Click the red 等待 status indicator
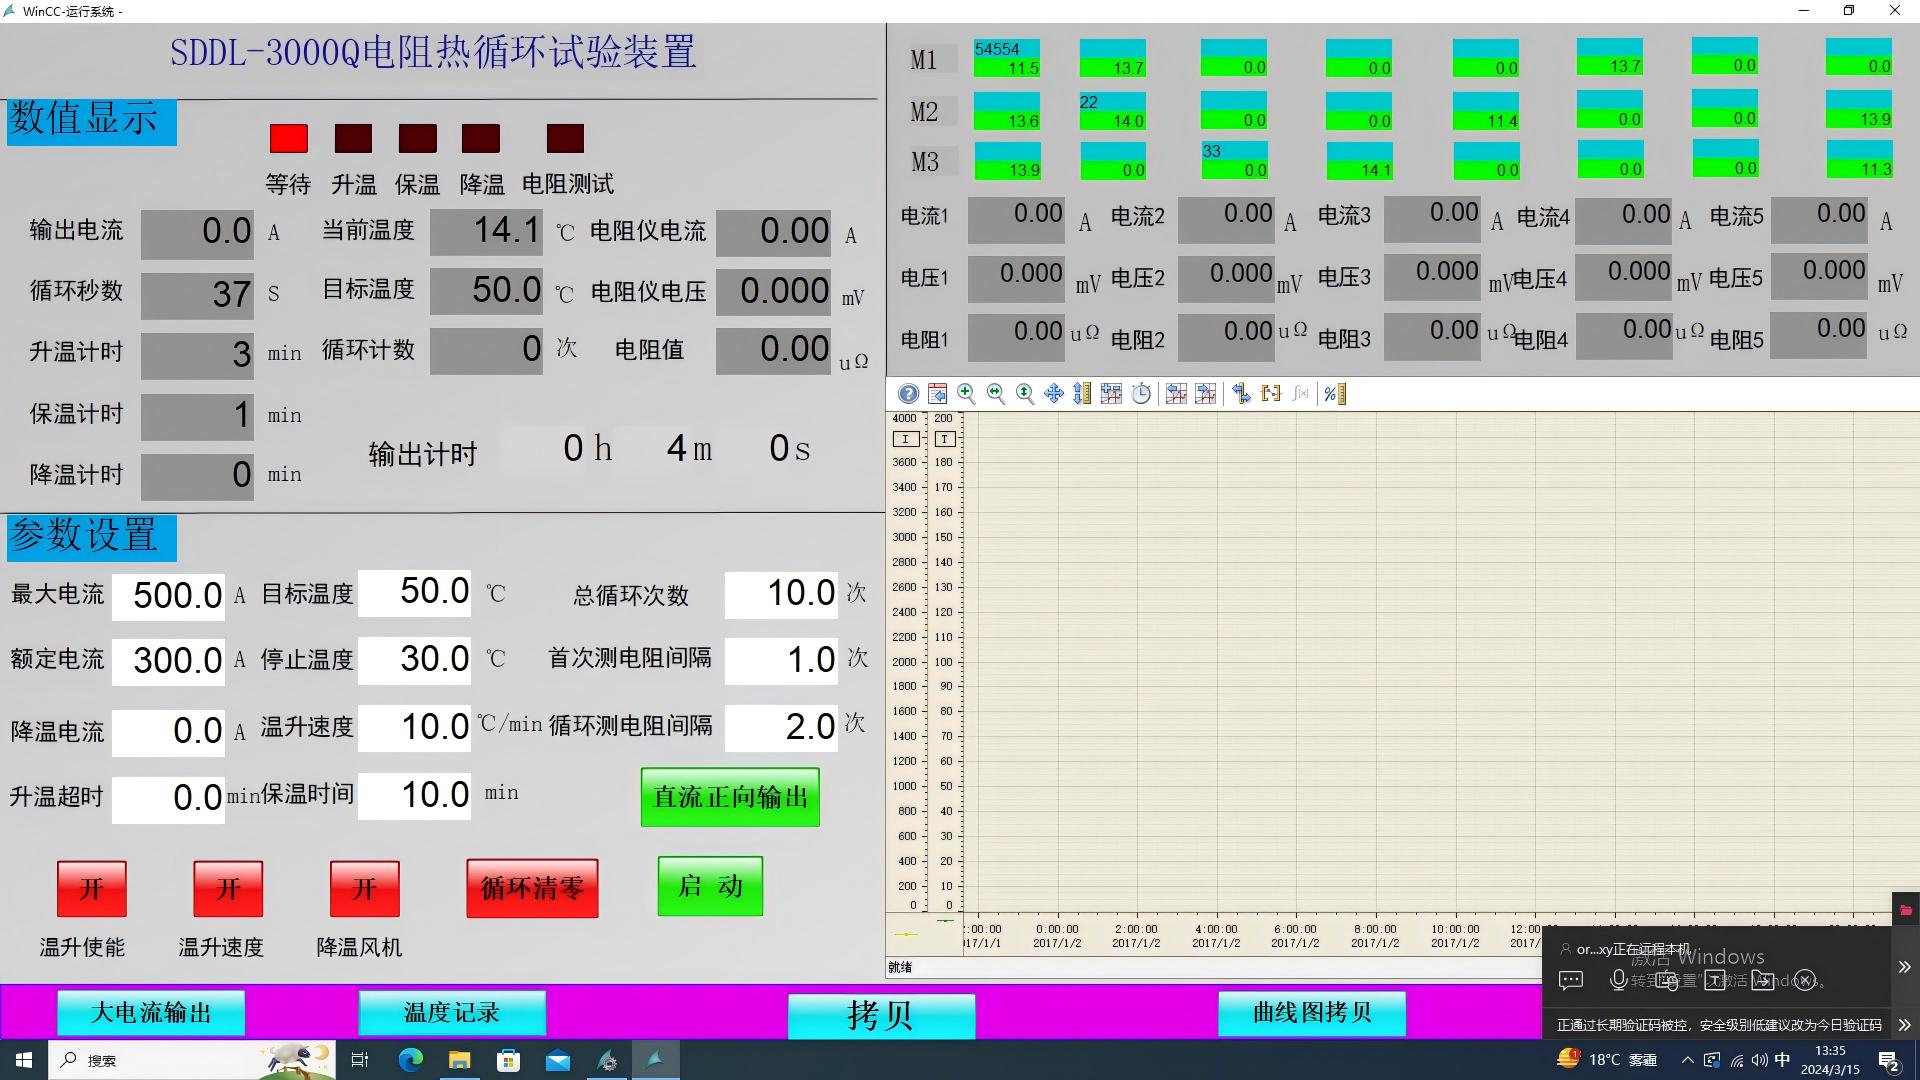The width and height of the screenshot is (1920, 1080). click(289, 138)
